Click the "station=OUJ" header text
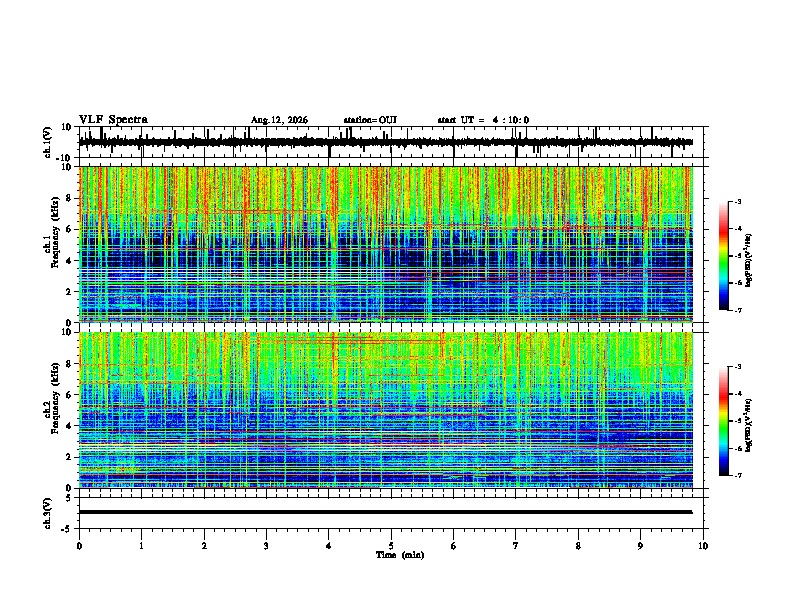 click(370, 120)
